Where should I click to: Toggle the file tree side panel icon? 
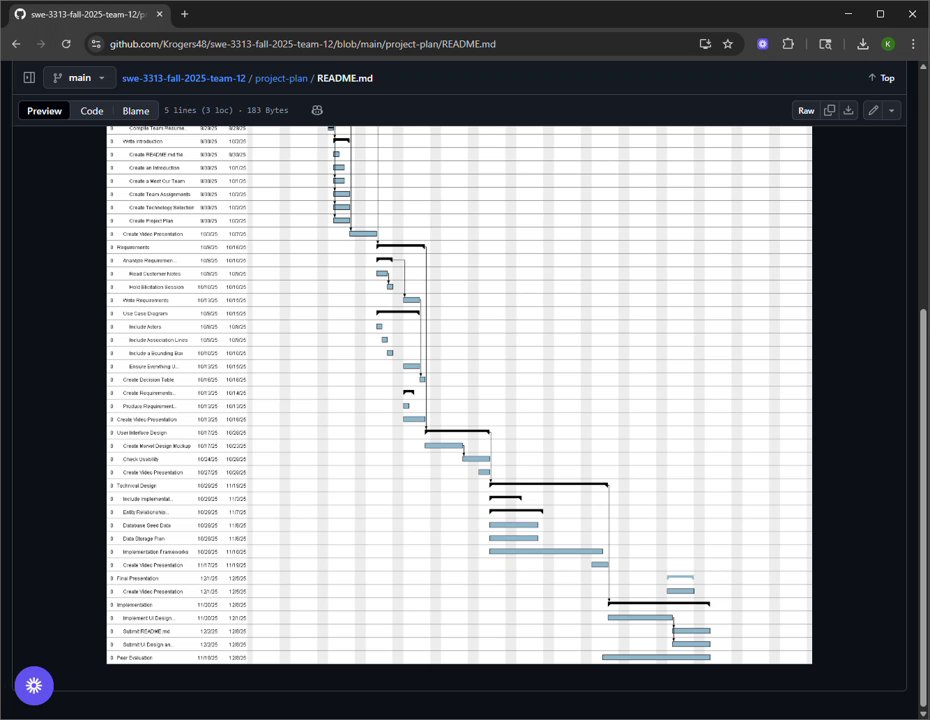(x=29, y=78)
